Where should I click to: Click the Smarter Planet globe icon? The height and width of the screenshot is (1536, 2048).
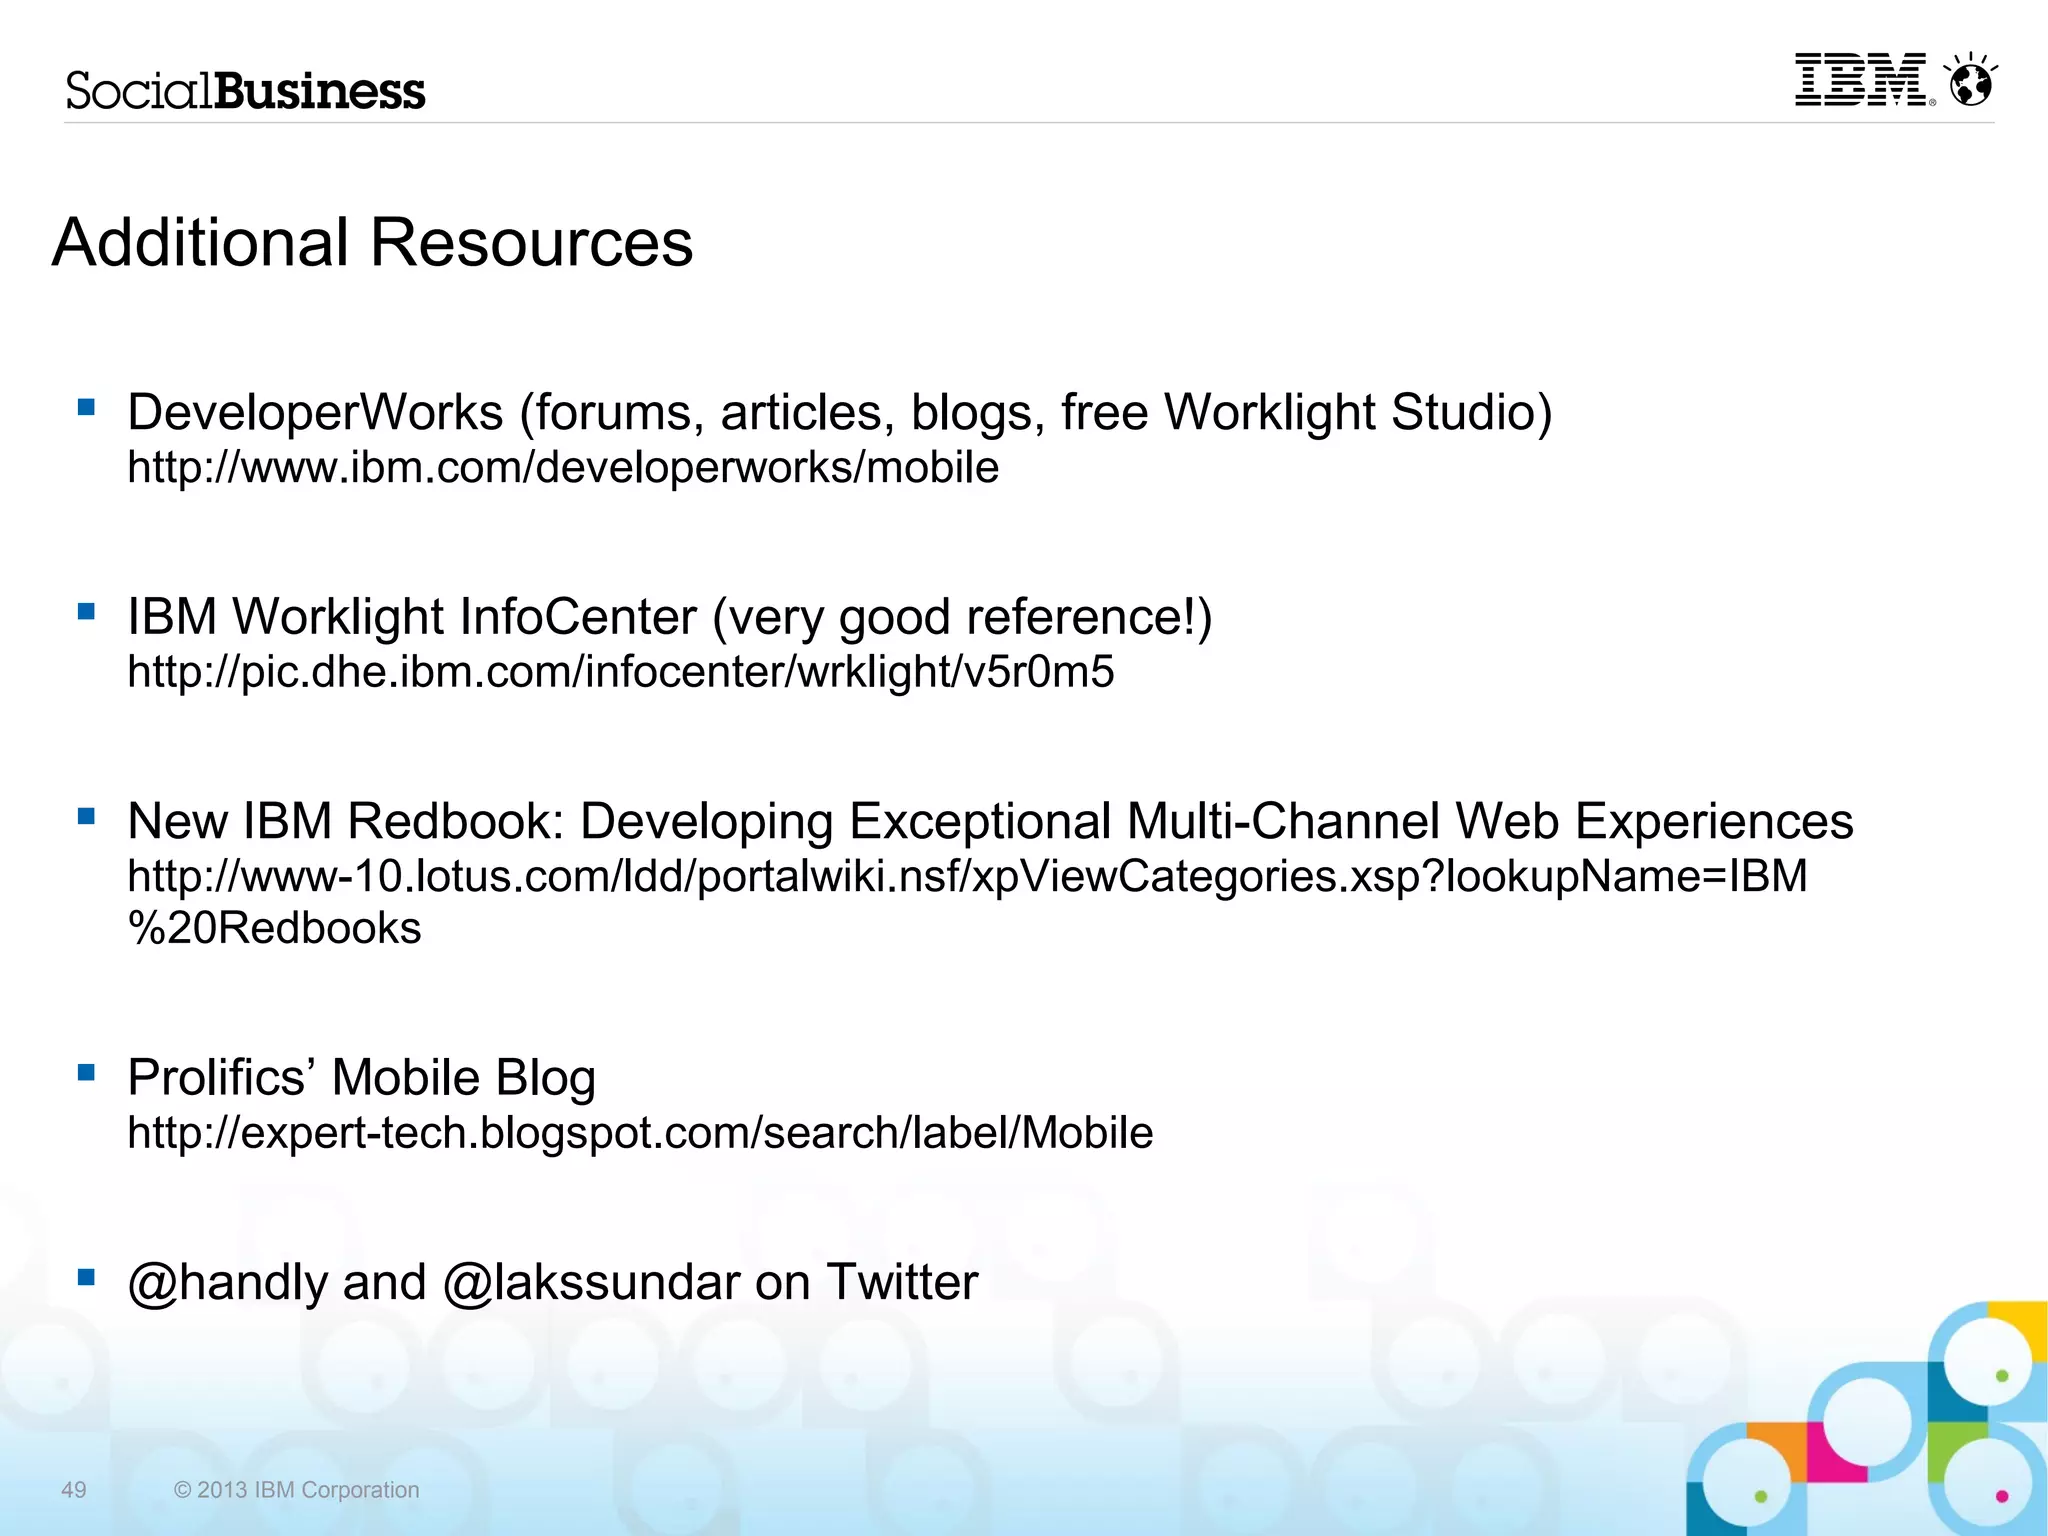(1970, 79)
